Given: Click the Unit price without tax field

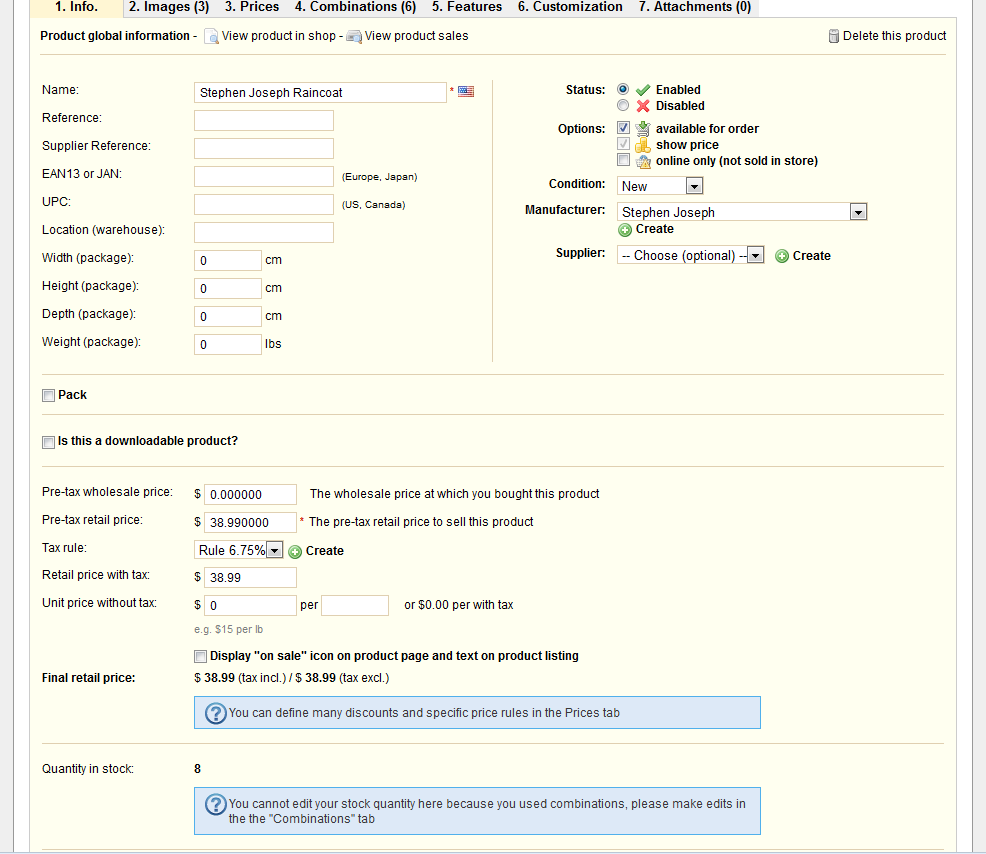Looking at the screenshot, I should 250,605.
